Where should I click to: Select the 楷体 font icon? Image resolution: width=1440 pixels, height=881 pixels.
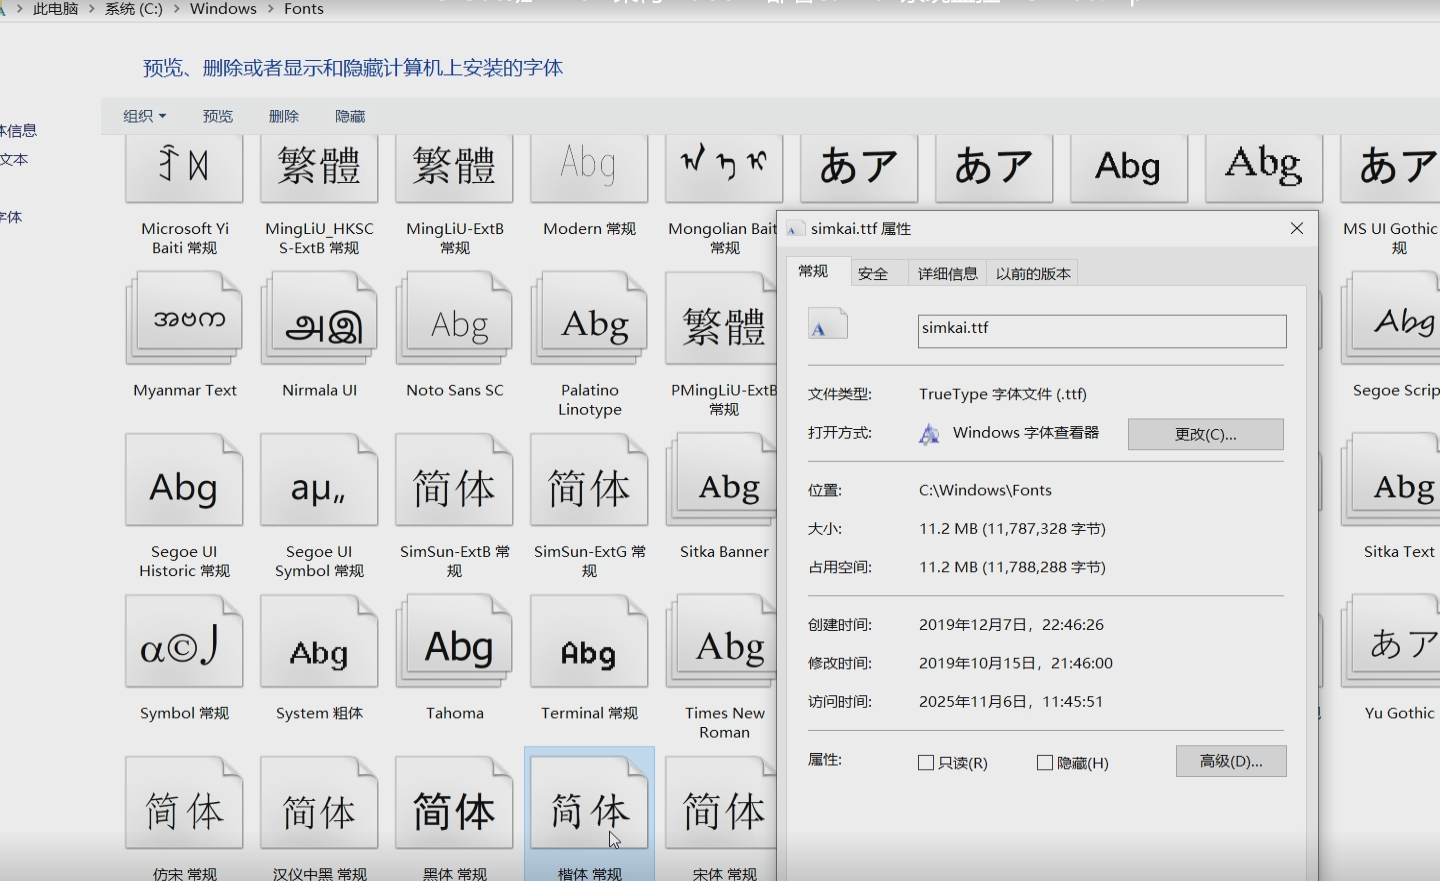(589, 803)
